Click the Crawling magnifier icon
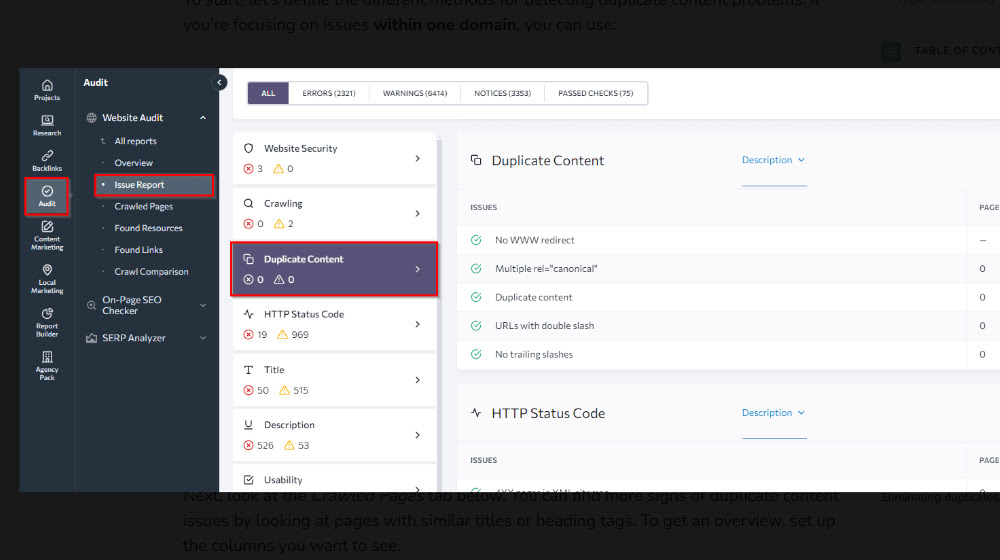1000x560 pixels. click(249, 203)
